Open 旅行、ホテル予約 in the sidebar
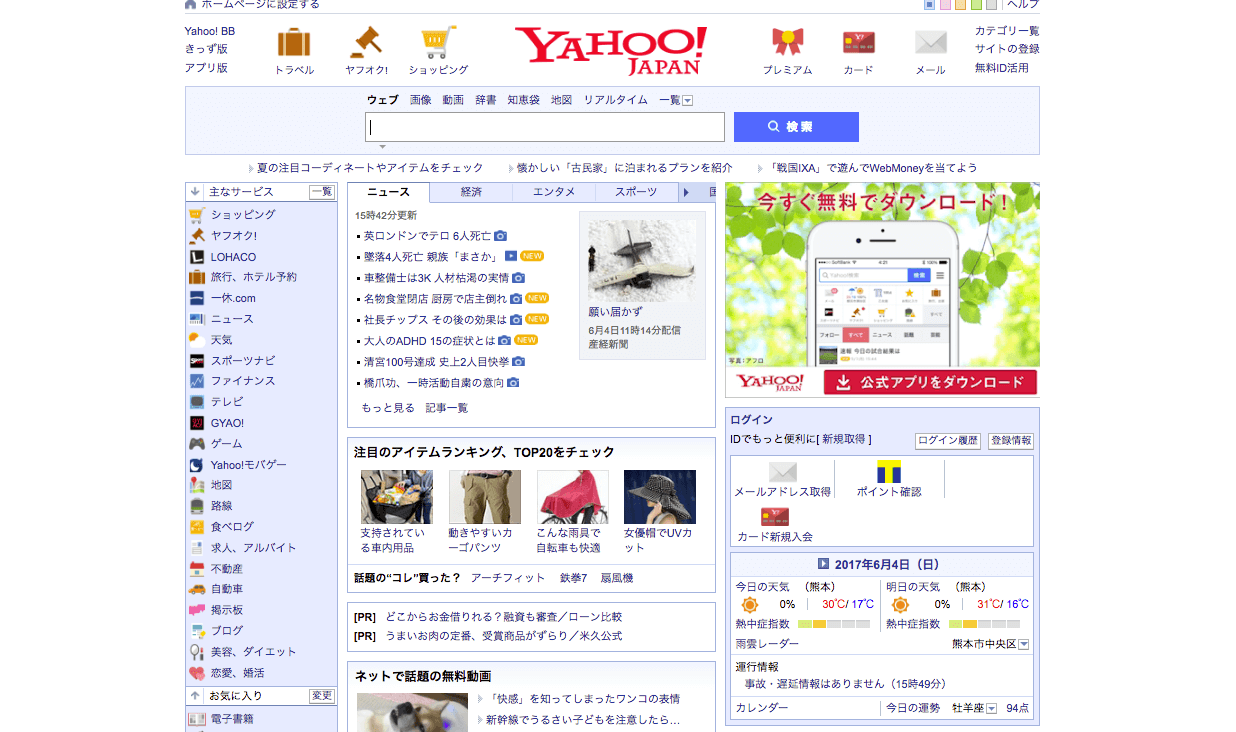1236x732 pixels. (x=253, y=277)
